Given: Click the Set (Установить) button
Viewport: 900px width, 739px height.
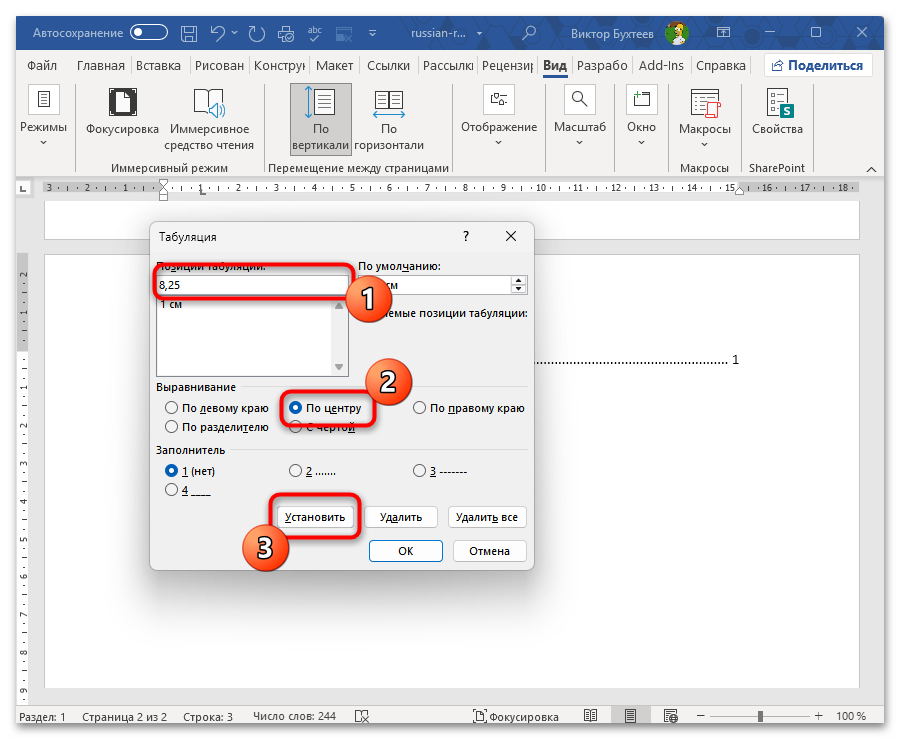Looking at the screenshot, I should pos(315,517).
